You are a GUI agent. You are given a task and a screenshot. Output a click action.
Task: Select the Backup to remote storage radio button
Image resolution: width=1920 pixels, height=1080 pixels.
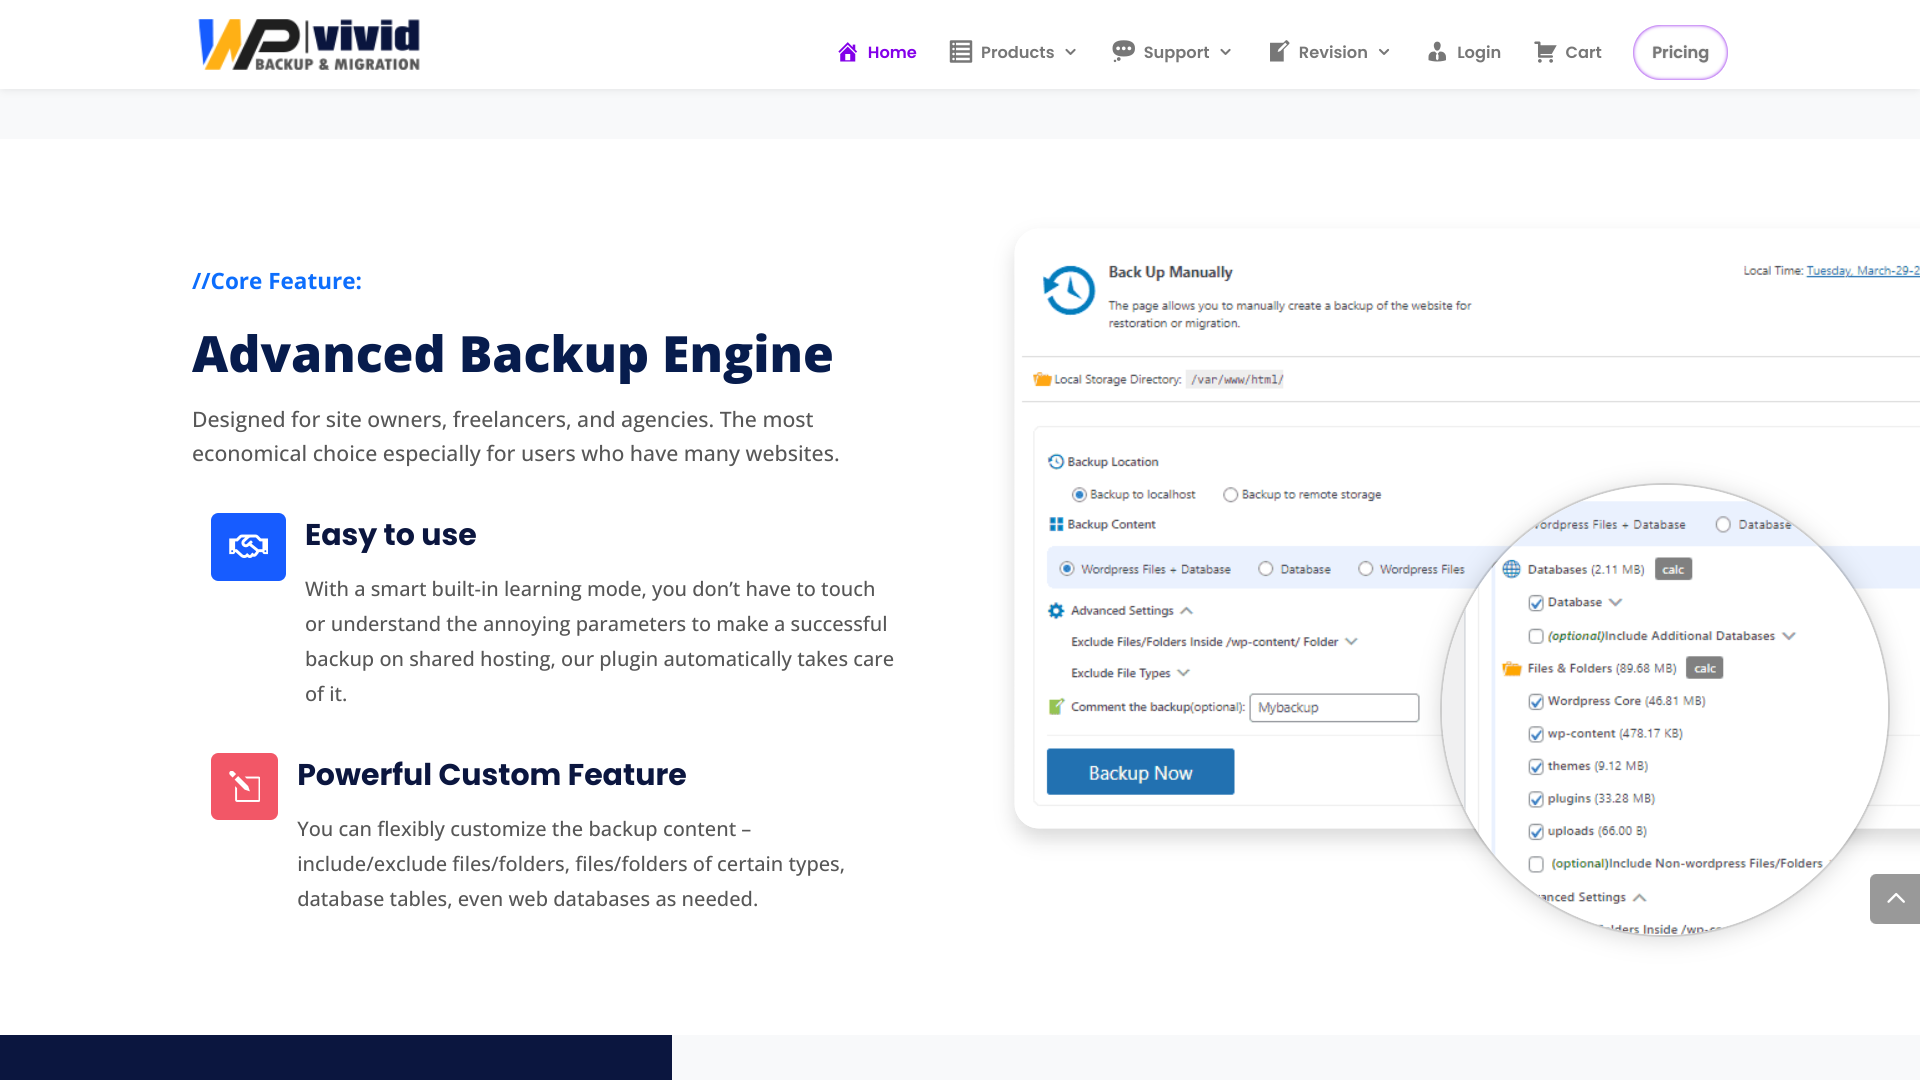click(1230, 494)
